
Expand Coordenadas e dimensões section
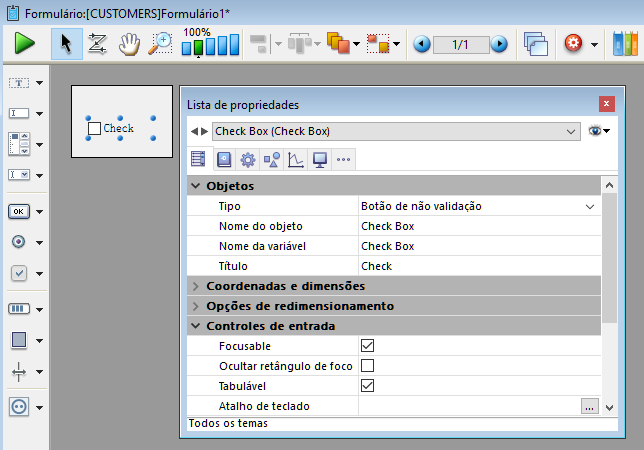196,286
